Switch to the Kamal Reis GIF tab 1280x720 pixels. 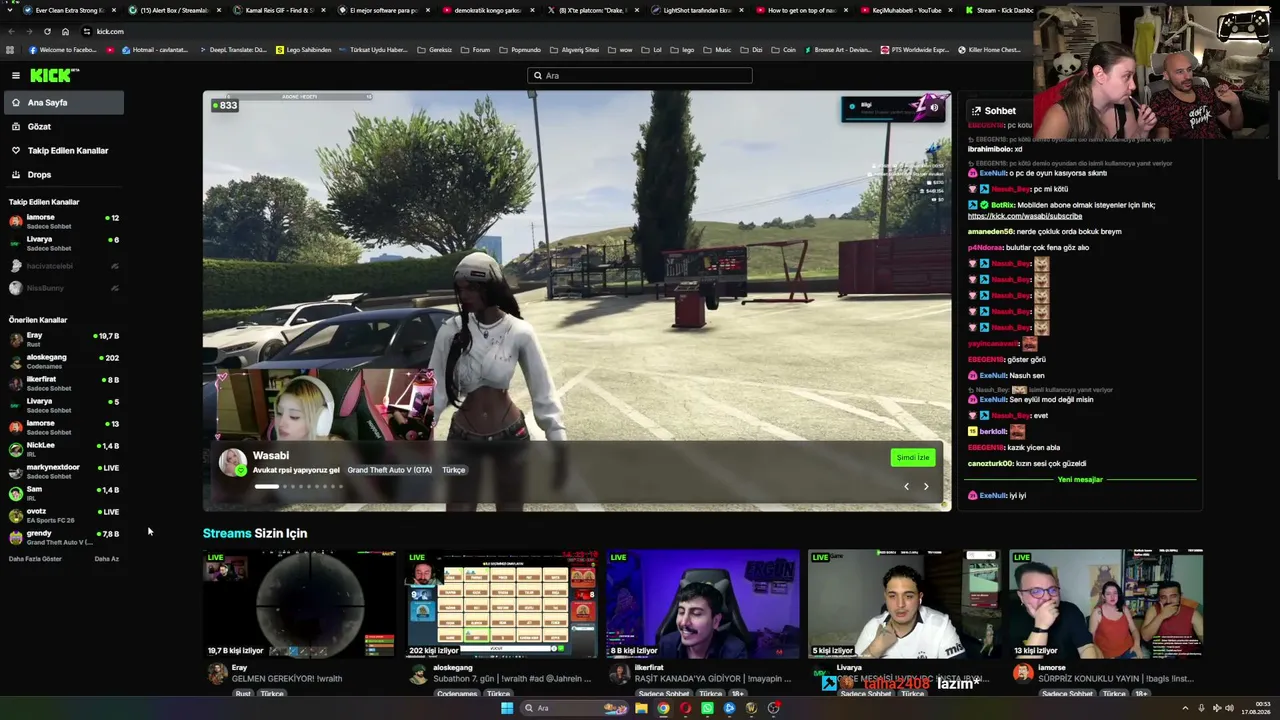click(x=278, y=10)
